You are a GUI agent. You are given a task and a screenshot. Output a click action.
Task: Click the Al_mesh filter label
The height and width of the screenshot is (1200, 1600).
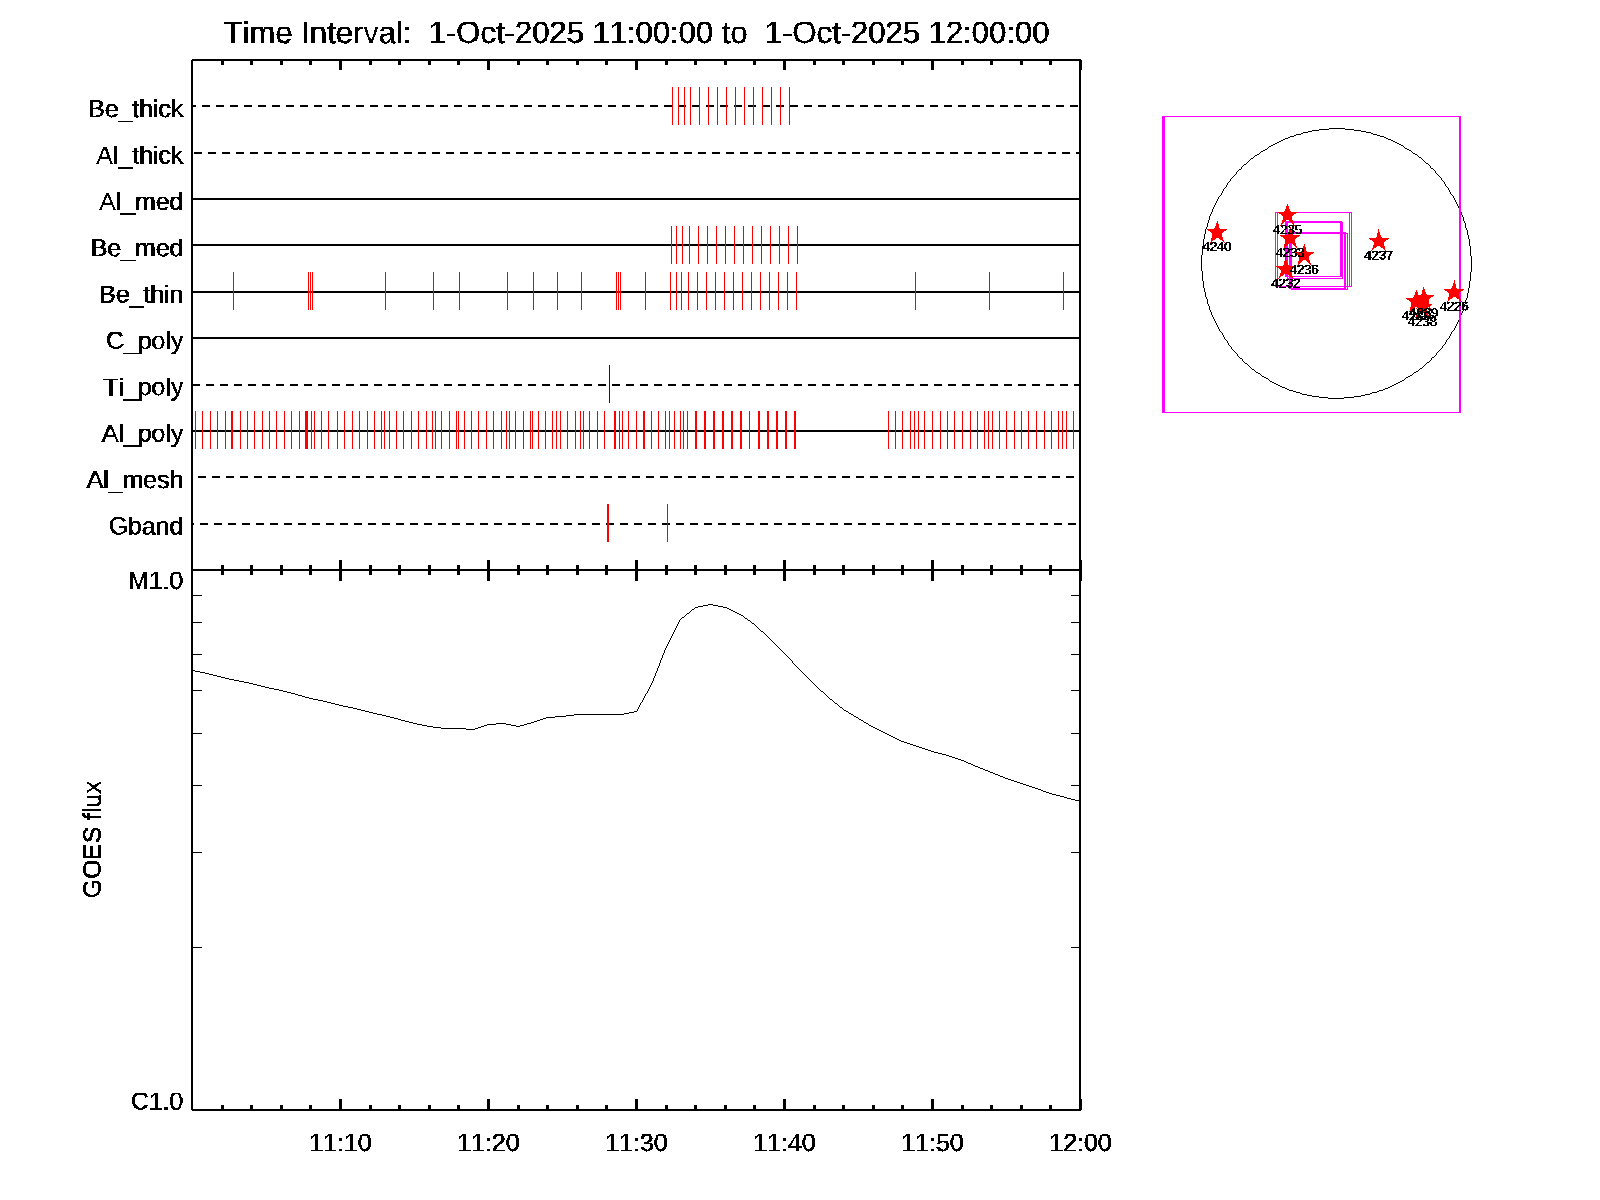coord(135,480)
